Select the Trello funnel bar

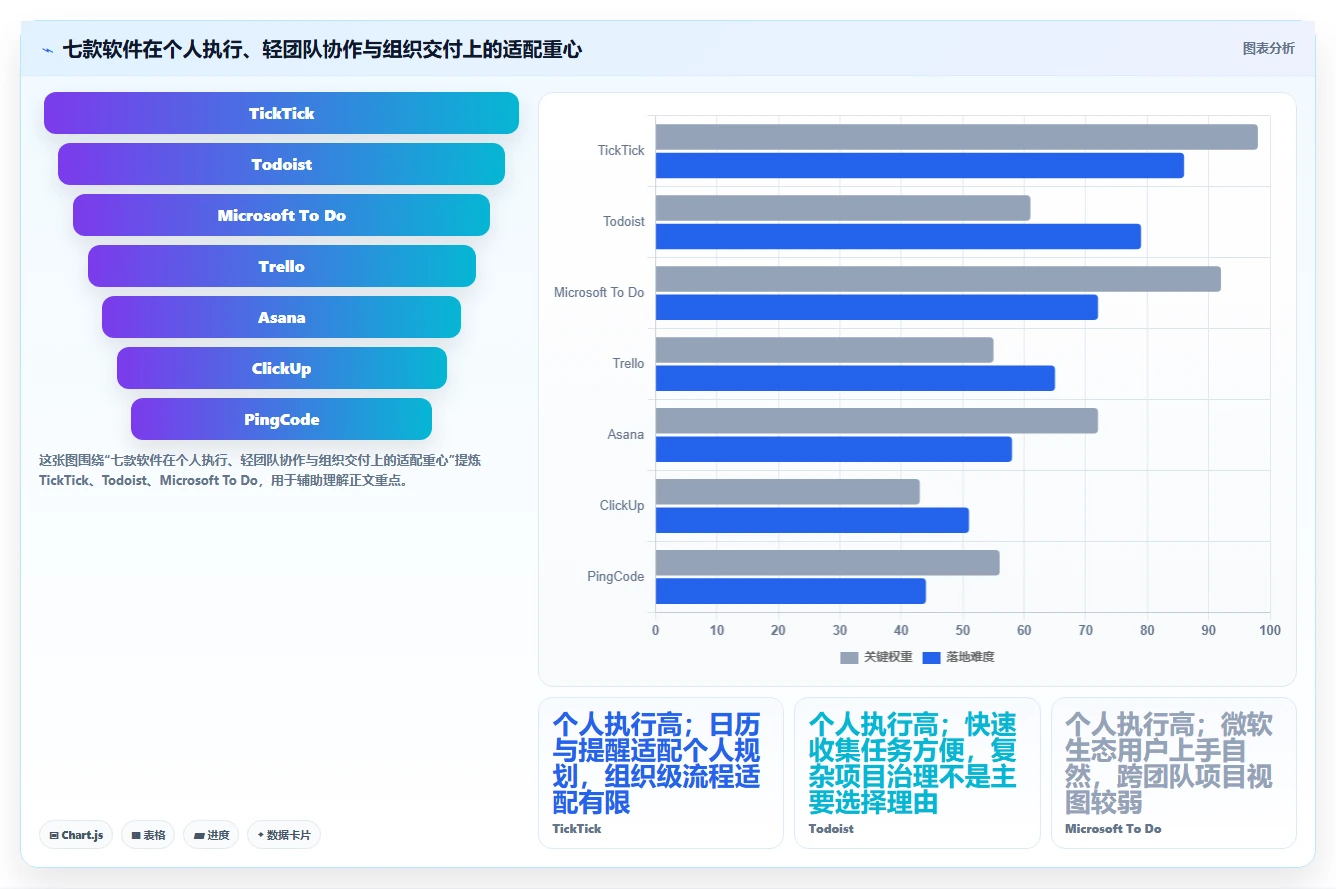[281, 266]
